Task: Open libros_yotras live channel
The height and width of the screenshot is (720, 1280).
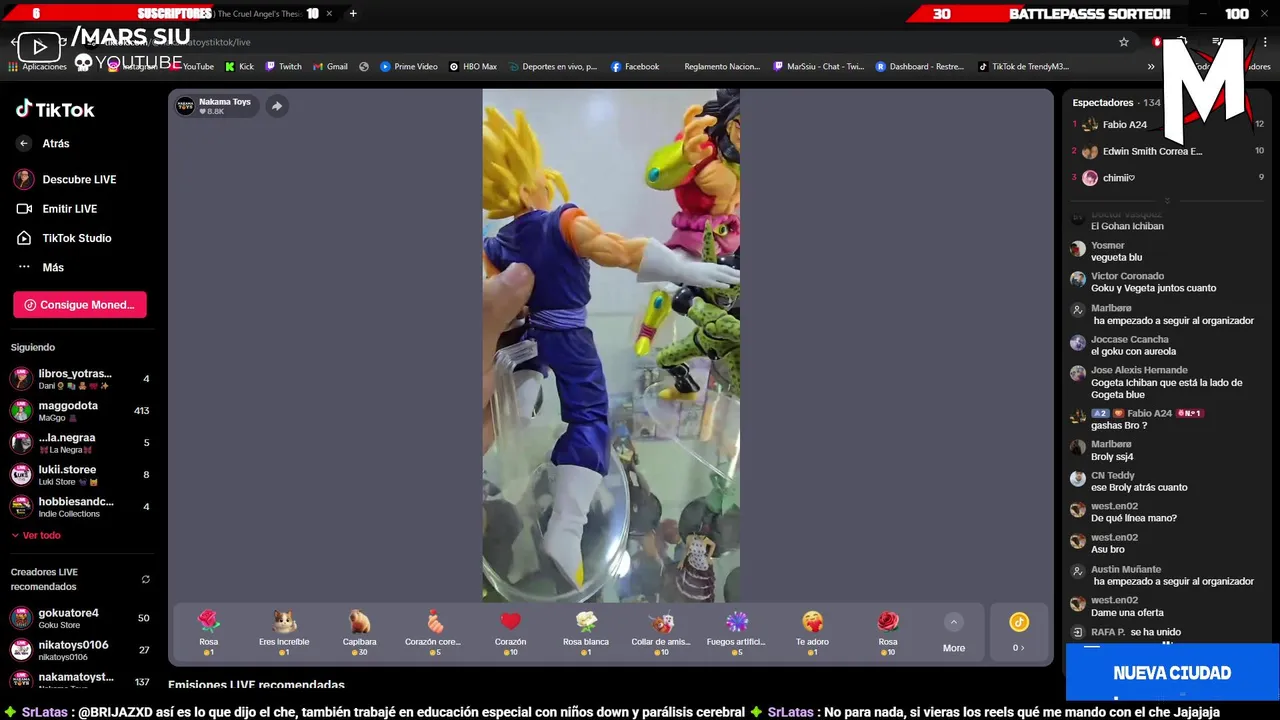Action: (x=80, y=379)
